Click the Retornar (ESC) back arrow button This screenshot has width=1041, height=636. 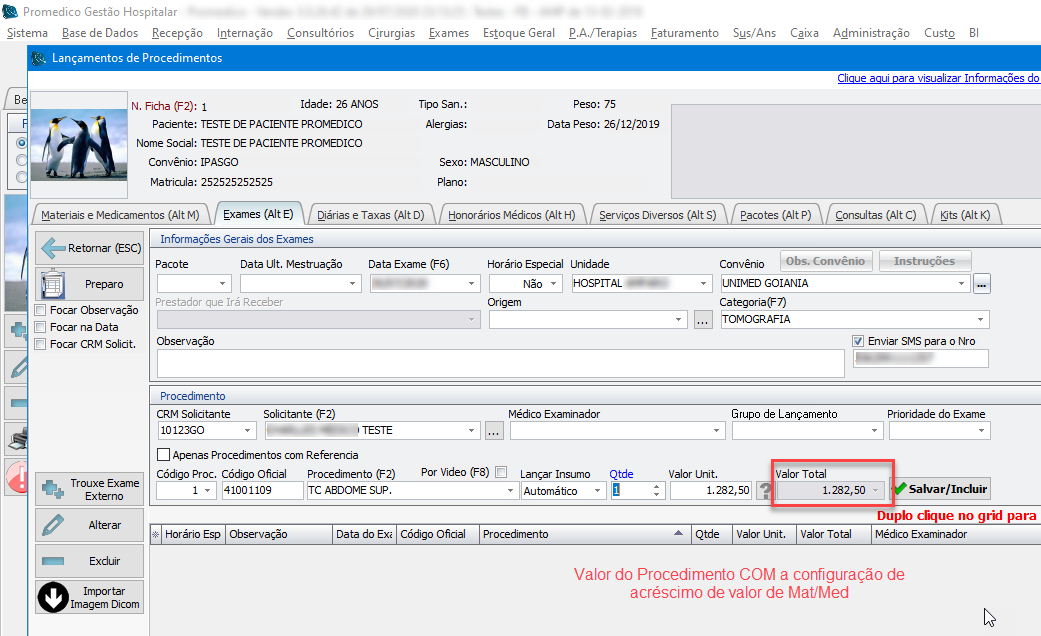click(x=90, y=248)
